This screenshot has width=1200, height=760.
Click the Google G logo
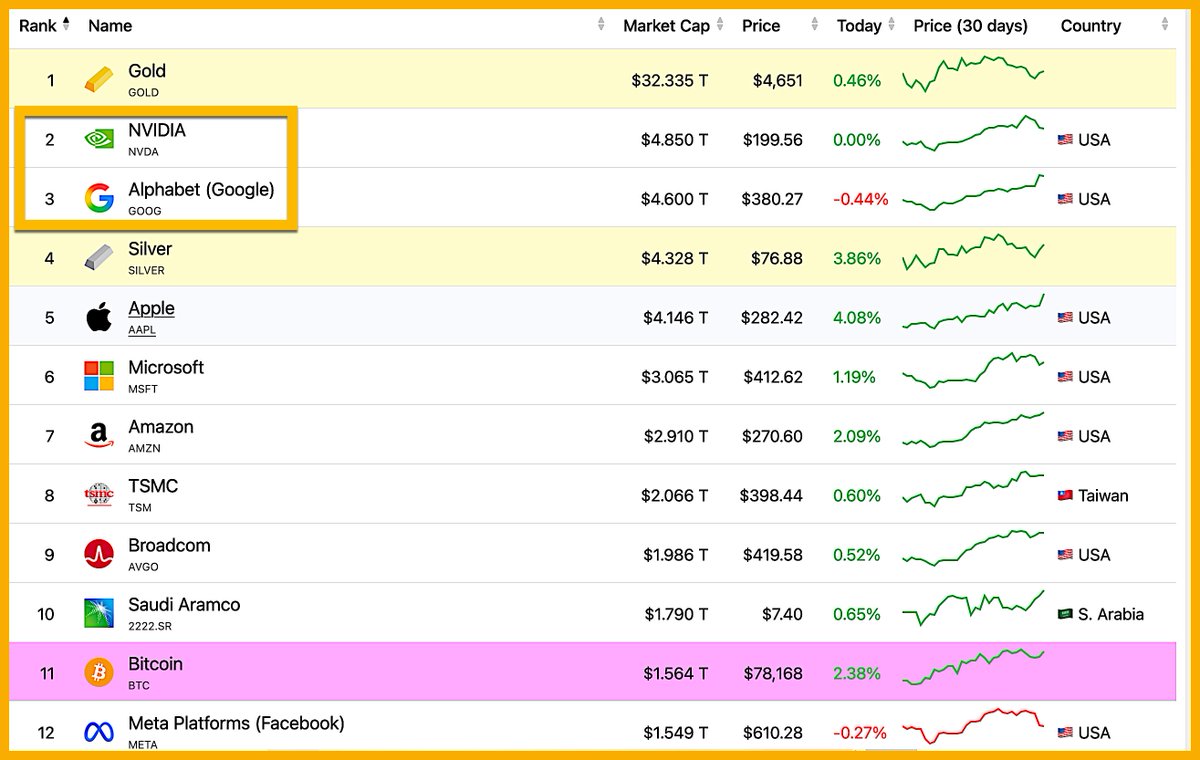point(99,198)
